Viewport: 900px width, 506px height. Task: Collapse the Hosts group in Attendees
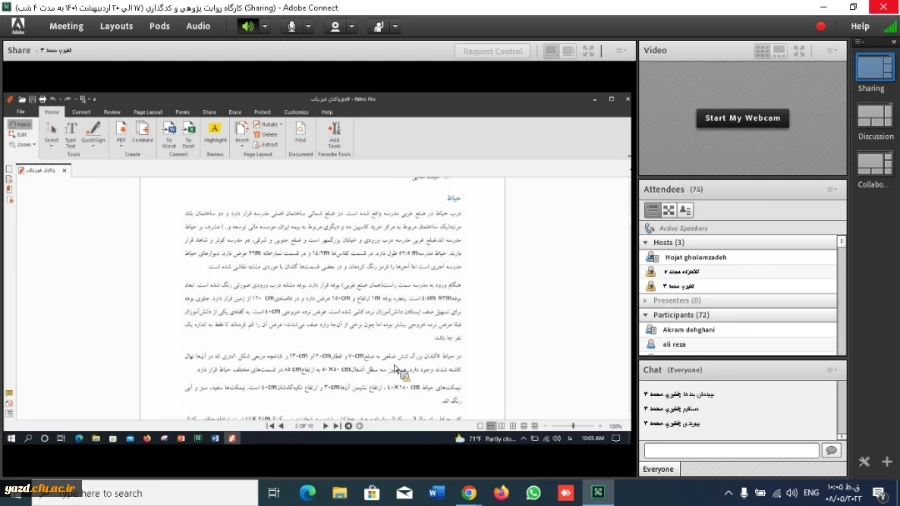pos(646,242)
